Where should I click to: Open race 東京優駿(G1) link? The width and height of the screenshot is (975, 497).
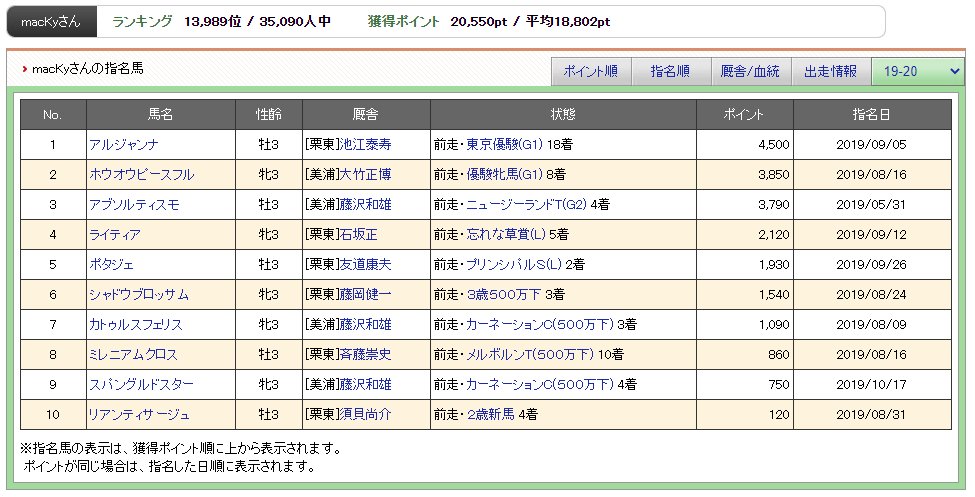coord(505,145)
